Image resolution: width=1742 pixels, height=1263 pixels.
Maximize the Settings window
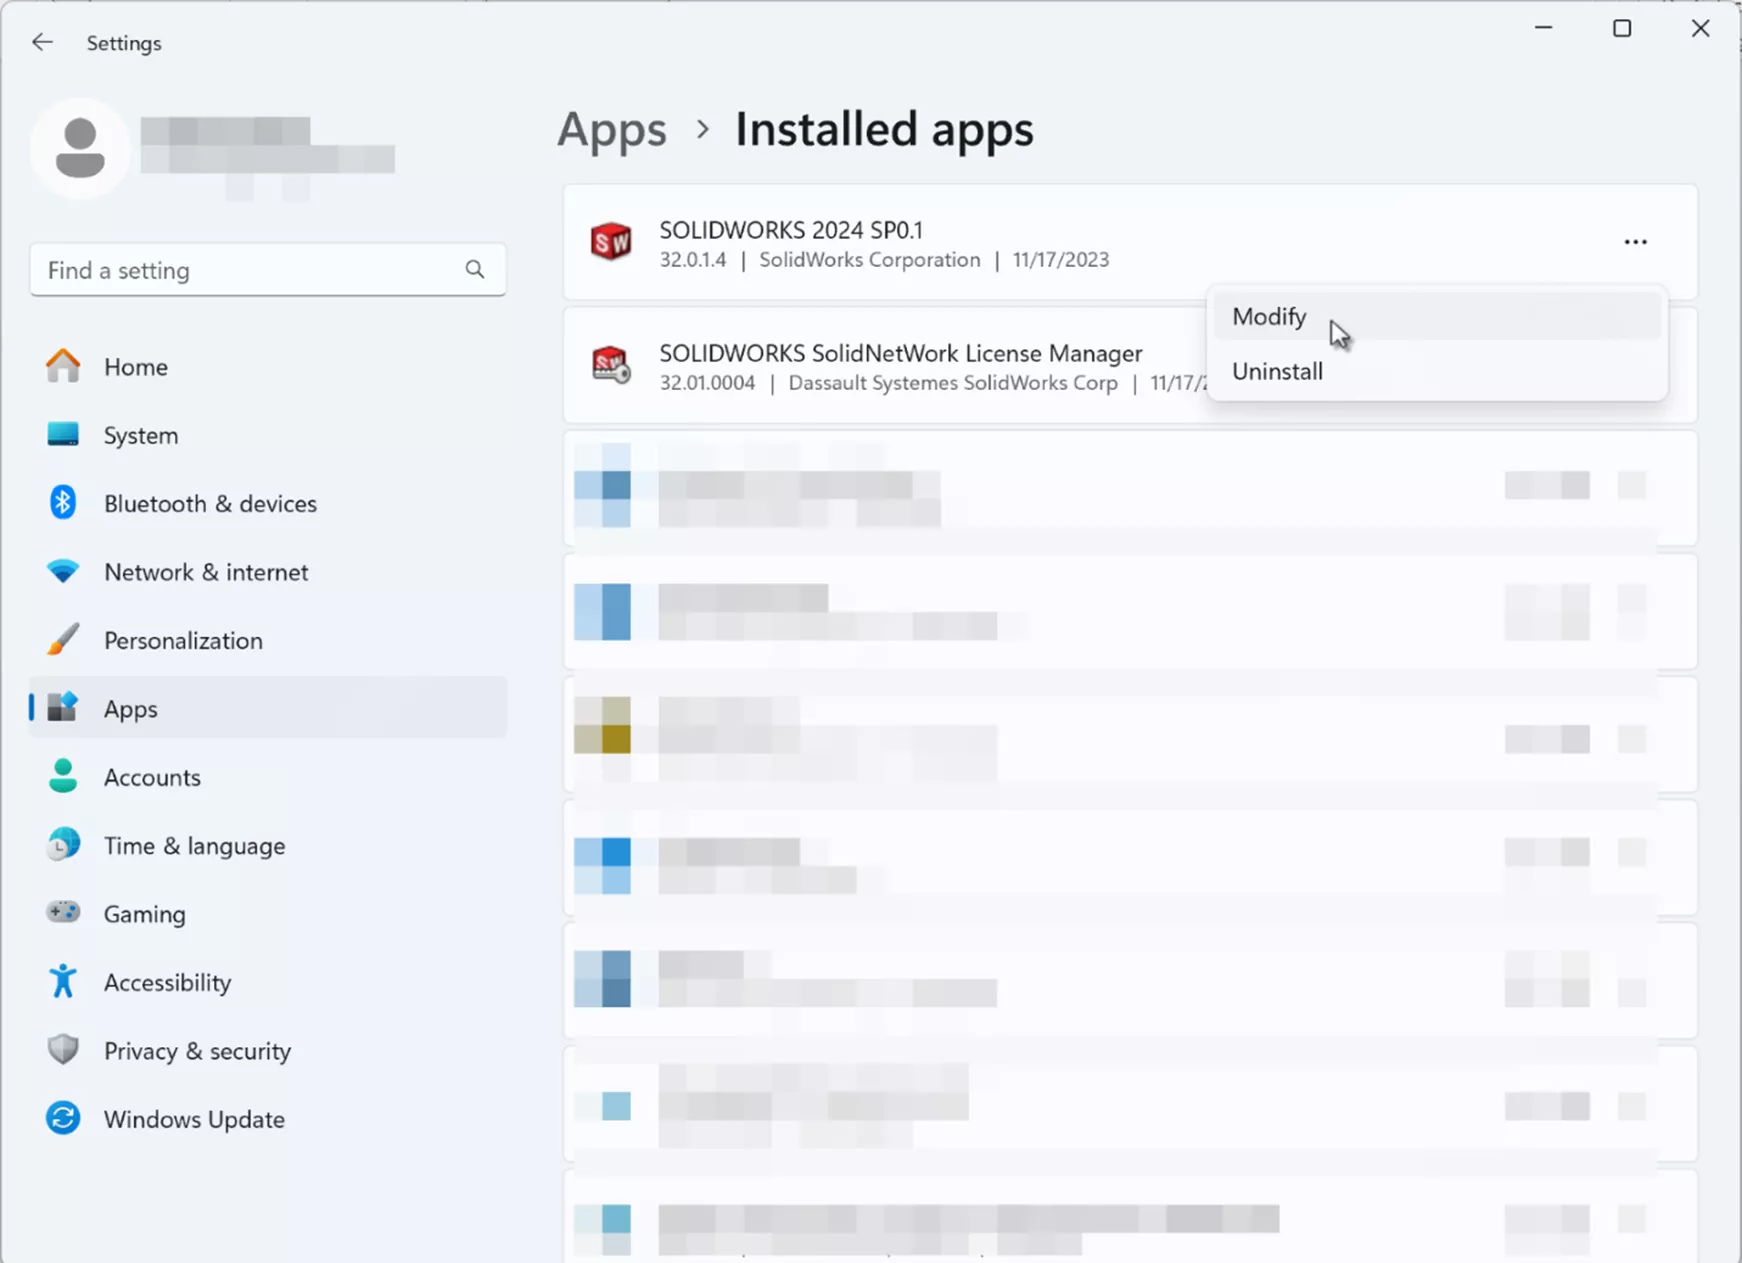pyautogui.click(x=1622, y=28)
